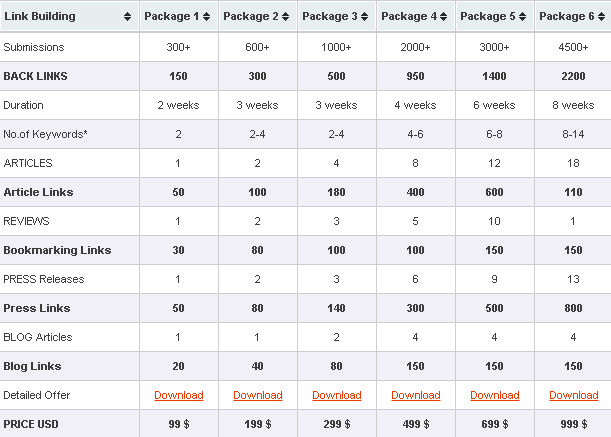The width and height of the screenshot is (611, 437).
Task: Select the Bookmarking Links row label
Action: pyautogui.click(x=57, y=250)
